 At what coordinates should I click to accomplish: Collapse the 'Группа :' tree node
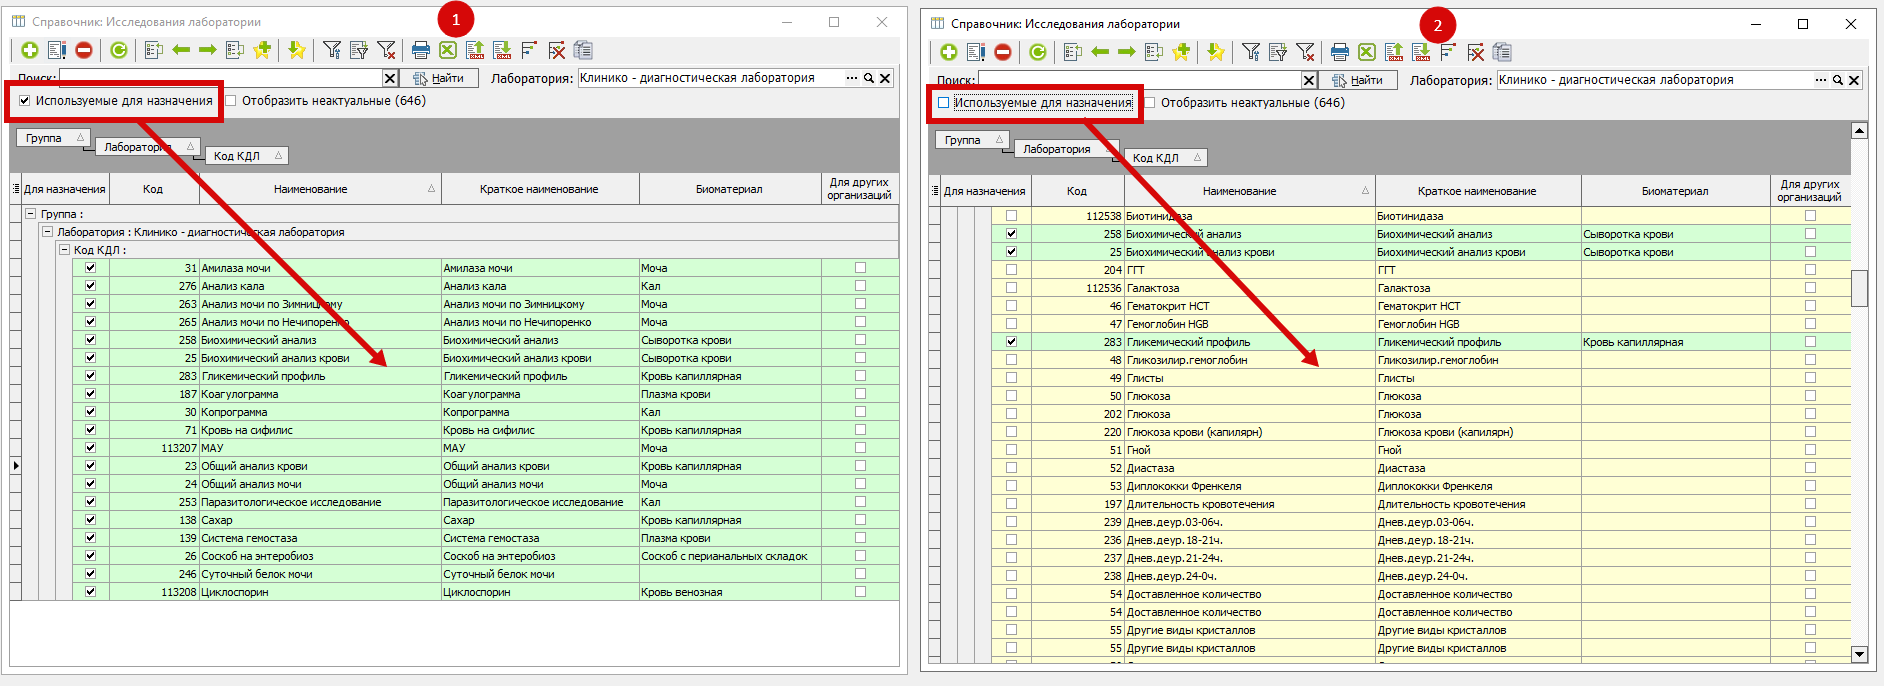point(30,214)
